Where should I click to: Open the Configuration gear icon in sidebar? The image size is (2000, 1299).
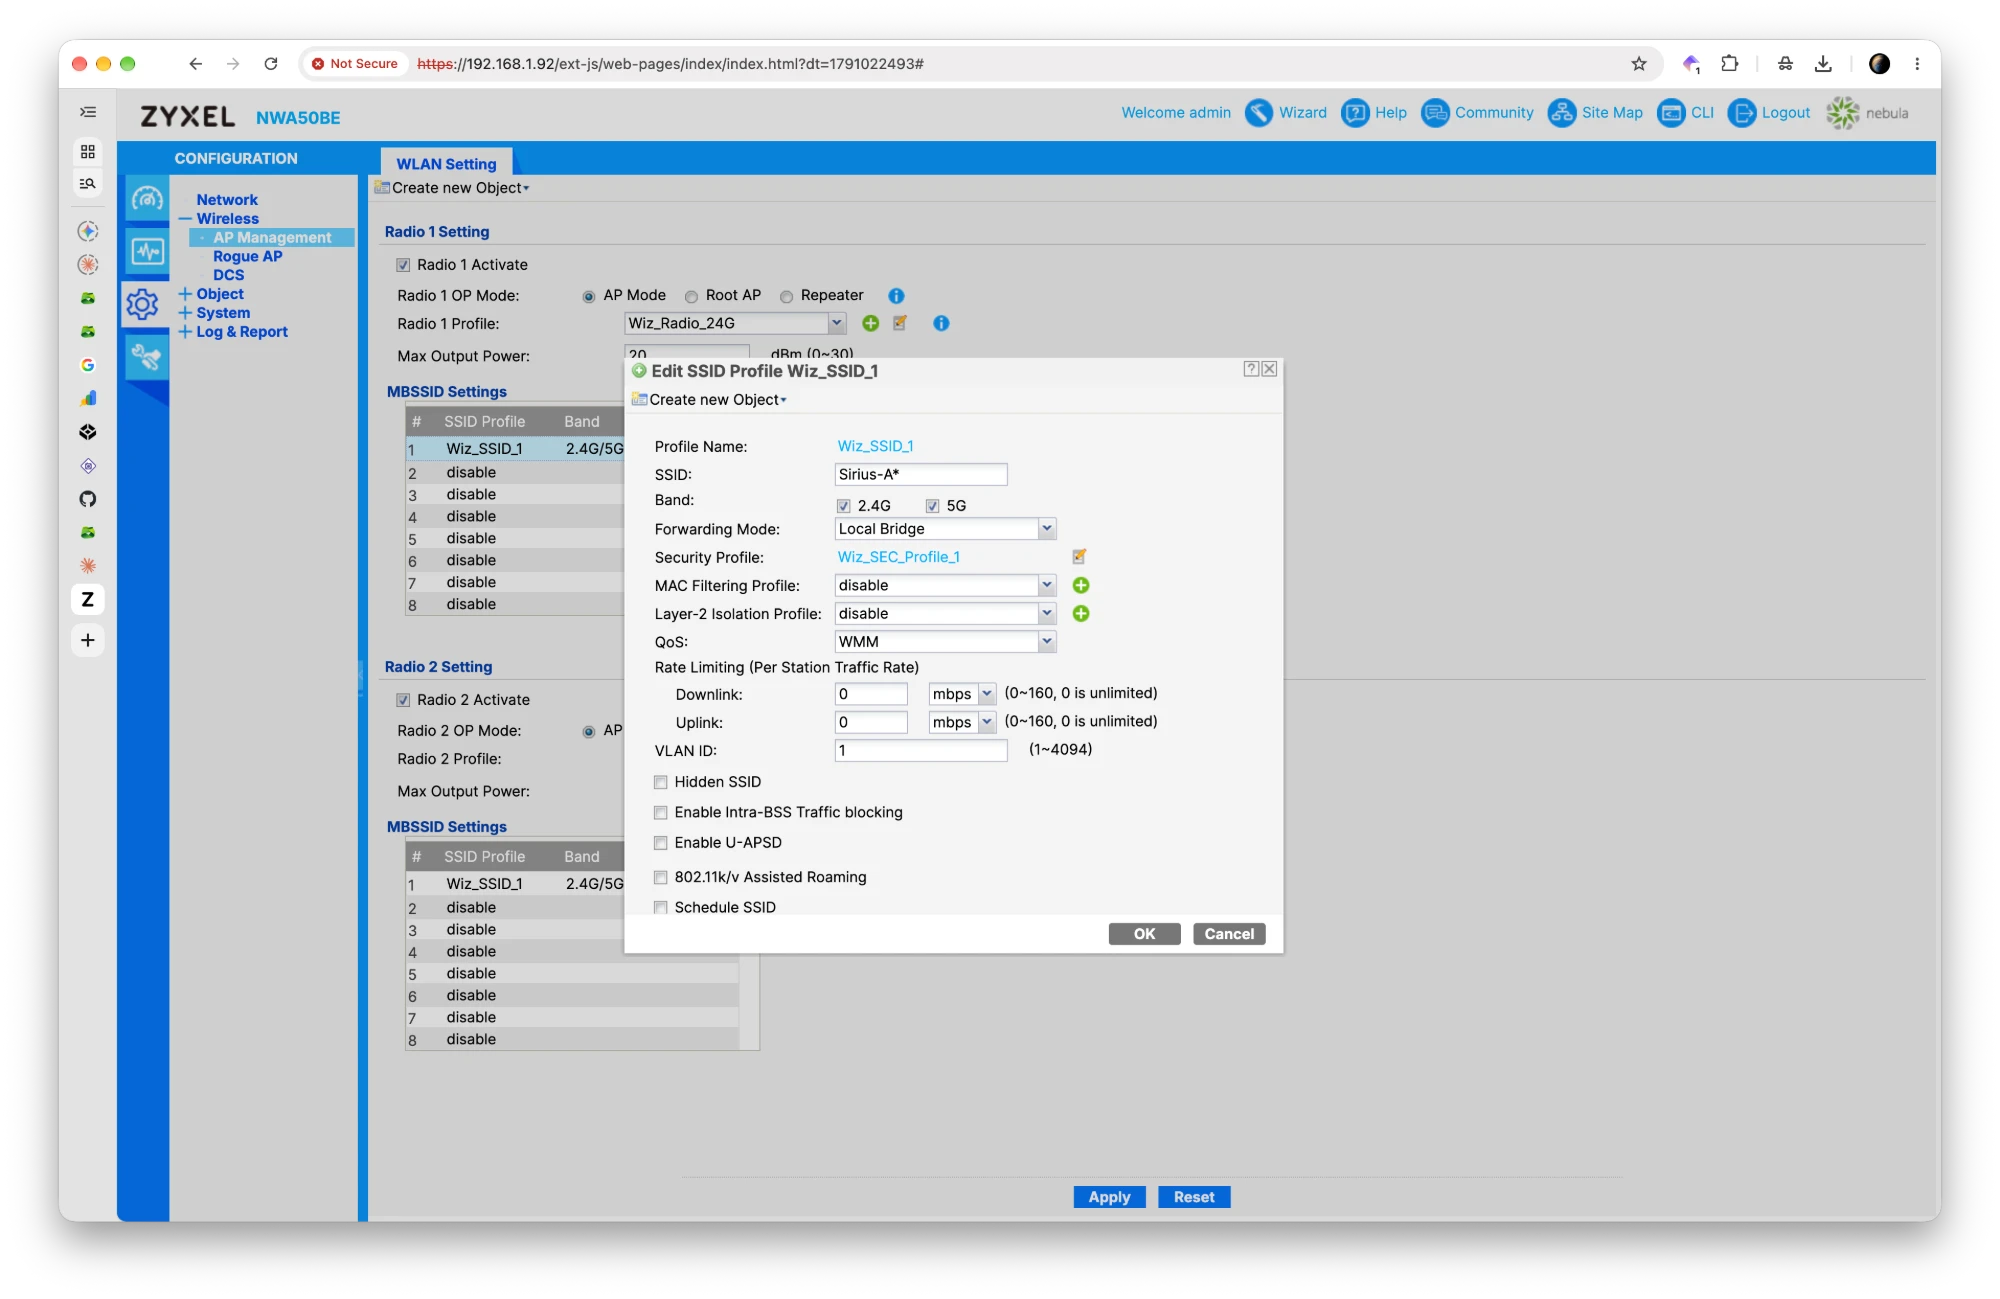[x=143, y=304]
